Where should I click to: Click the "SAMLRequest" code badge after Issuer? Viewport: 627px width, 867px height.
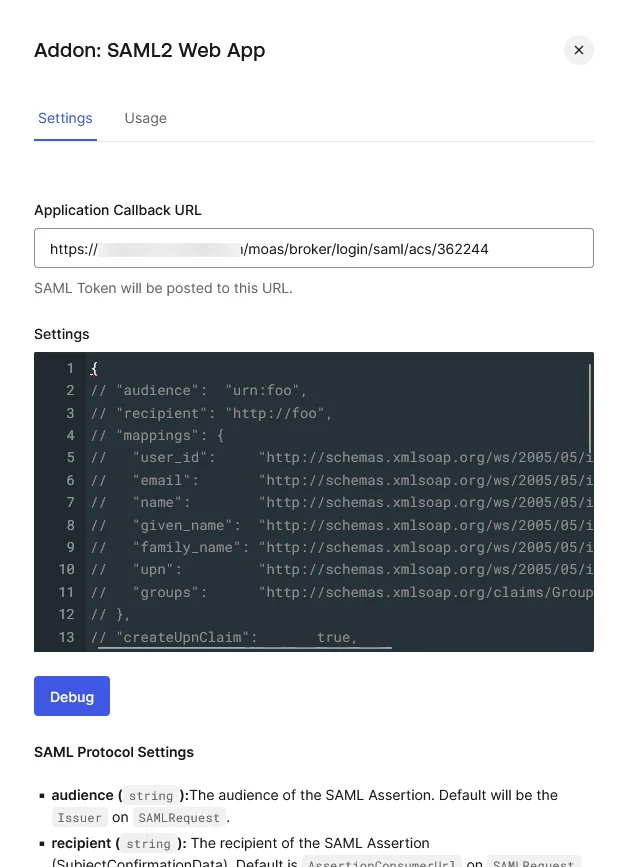176,817
